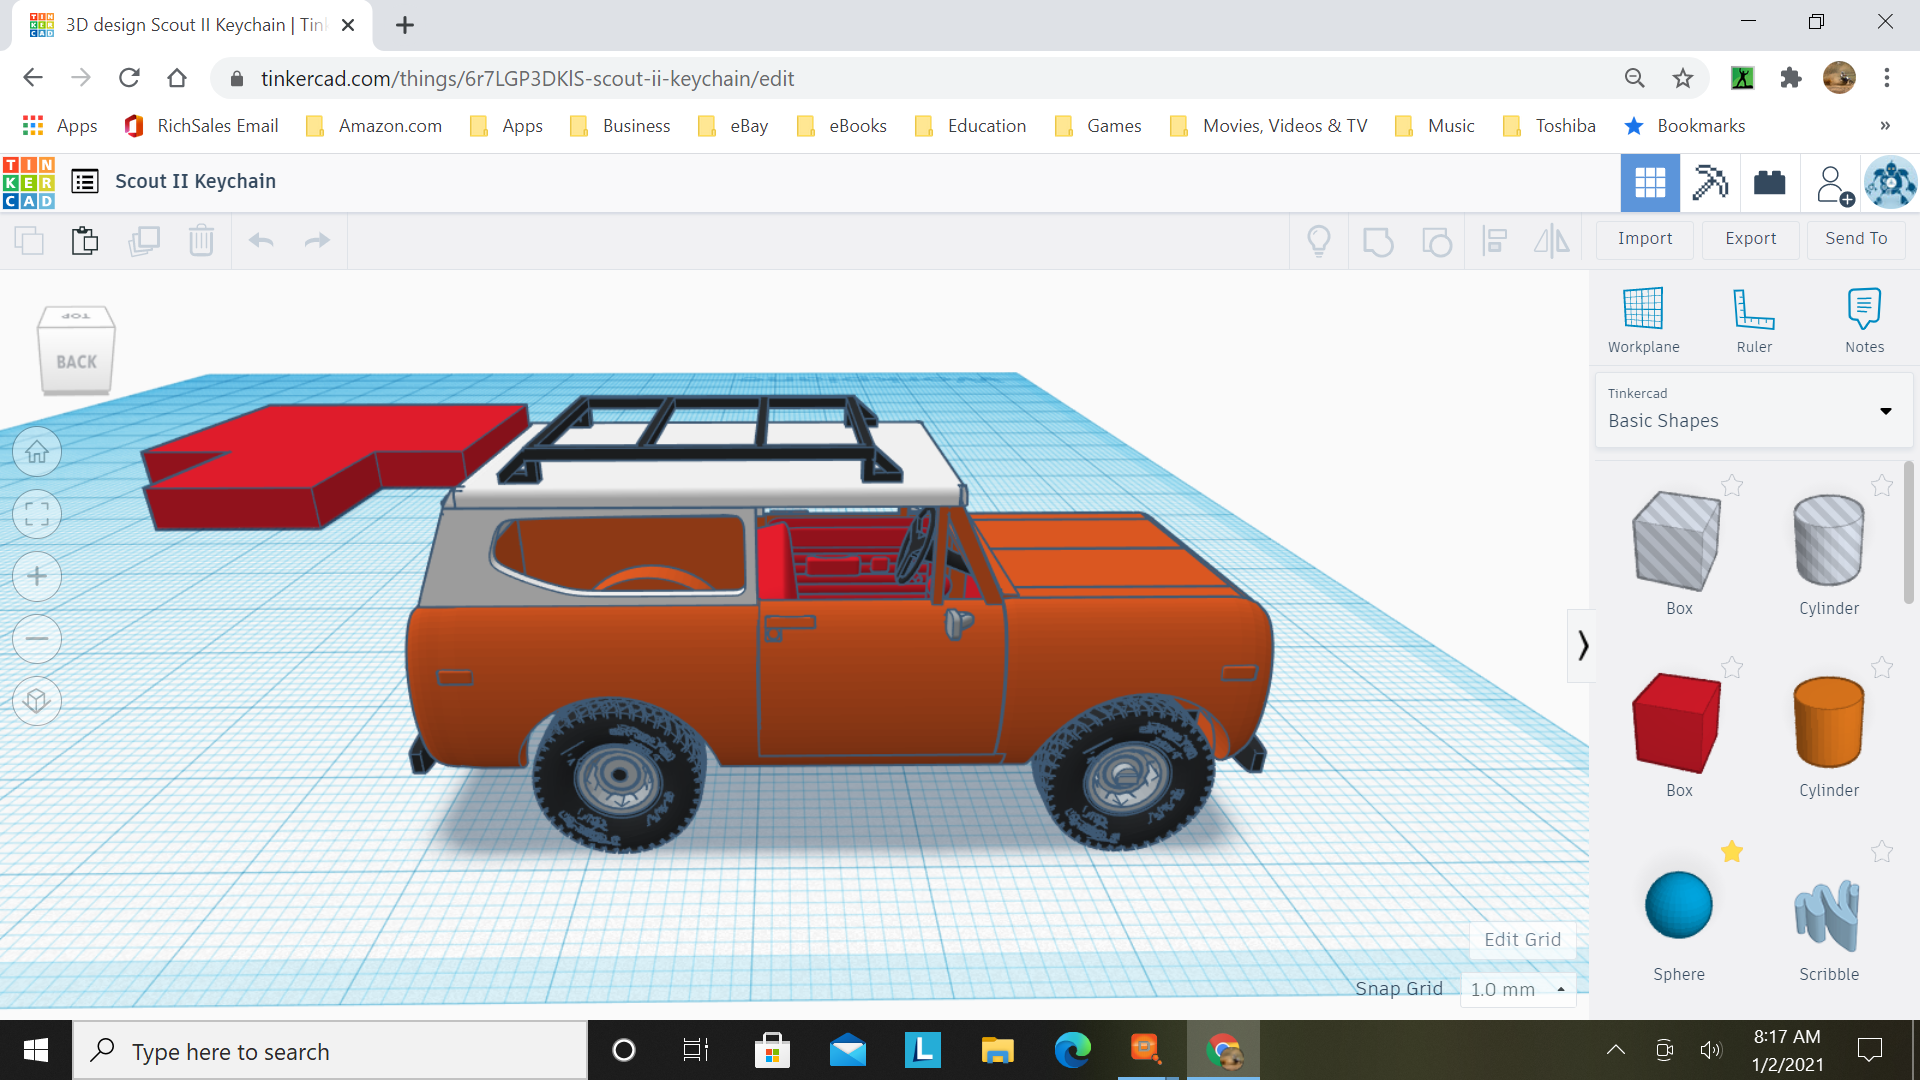This screenshot has height=1080, width=1920.
Task: Click the Export button
Action: tap(1749, 237)
